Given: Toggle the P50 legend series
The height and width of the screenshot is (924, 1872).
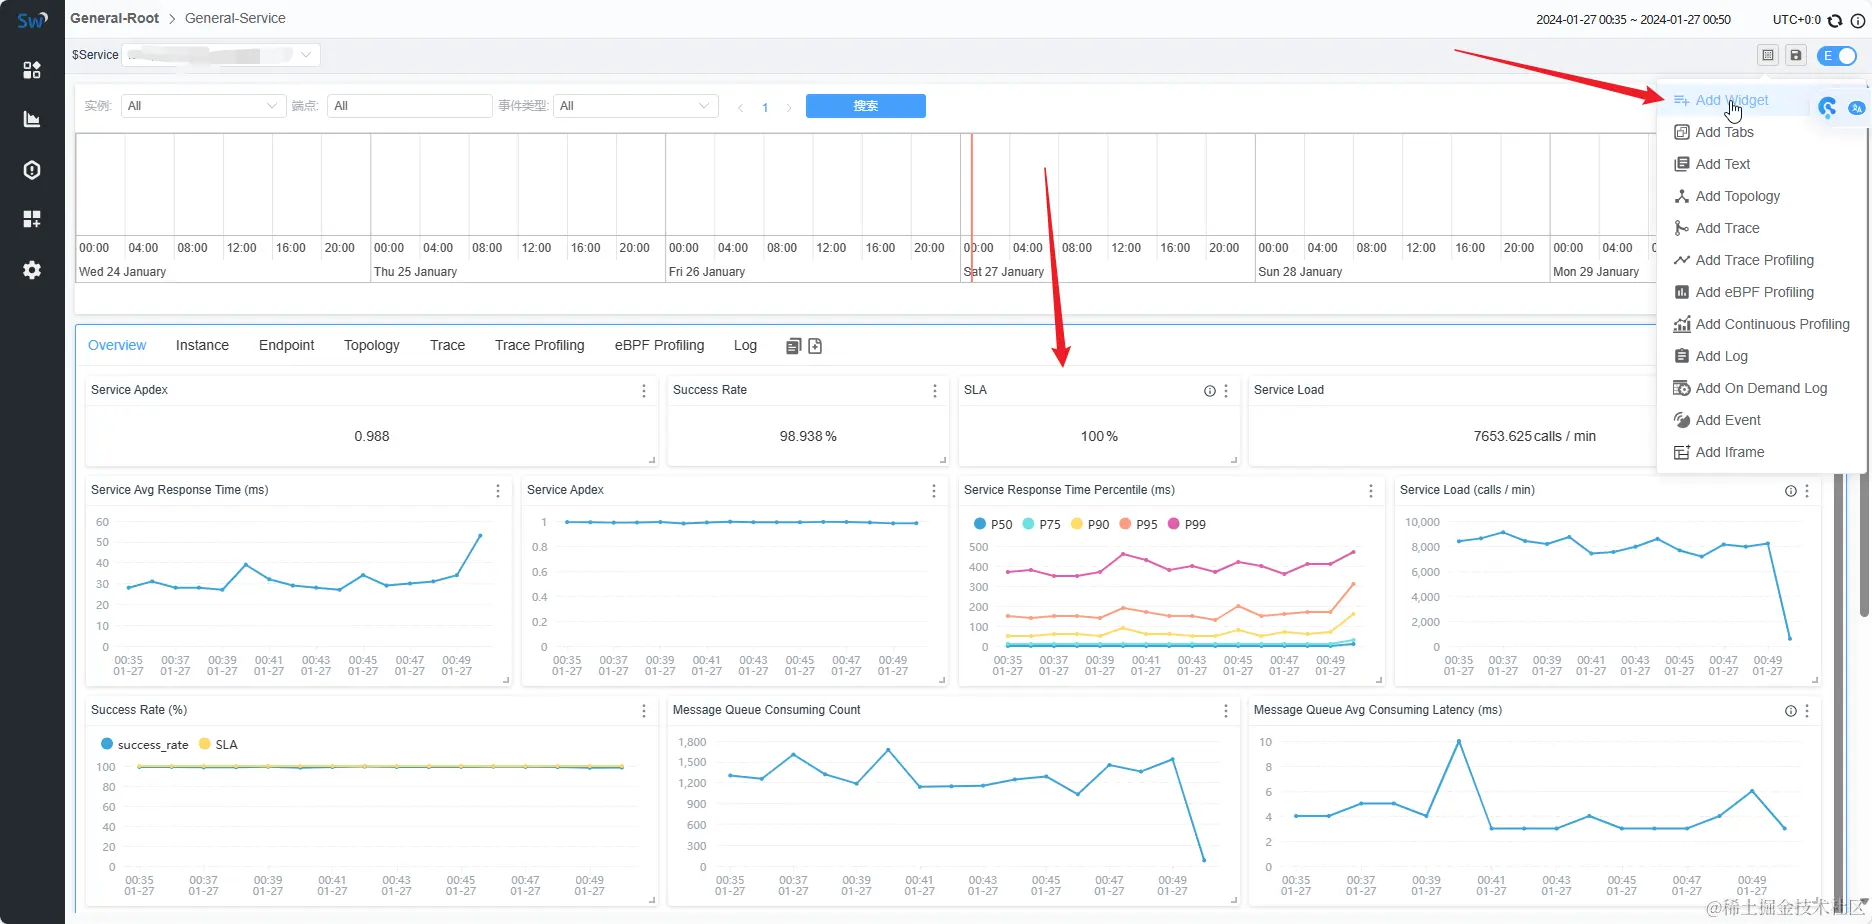Looking at the screenshot, I should coord(992,524).
